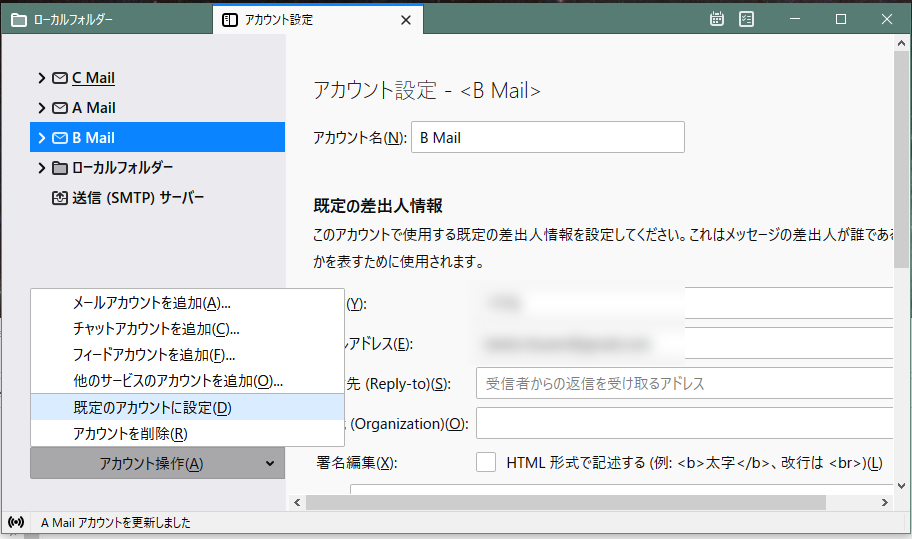Click the online status icon in status bar
Viewport: 912px width, 539px height.
(16, 522)
